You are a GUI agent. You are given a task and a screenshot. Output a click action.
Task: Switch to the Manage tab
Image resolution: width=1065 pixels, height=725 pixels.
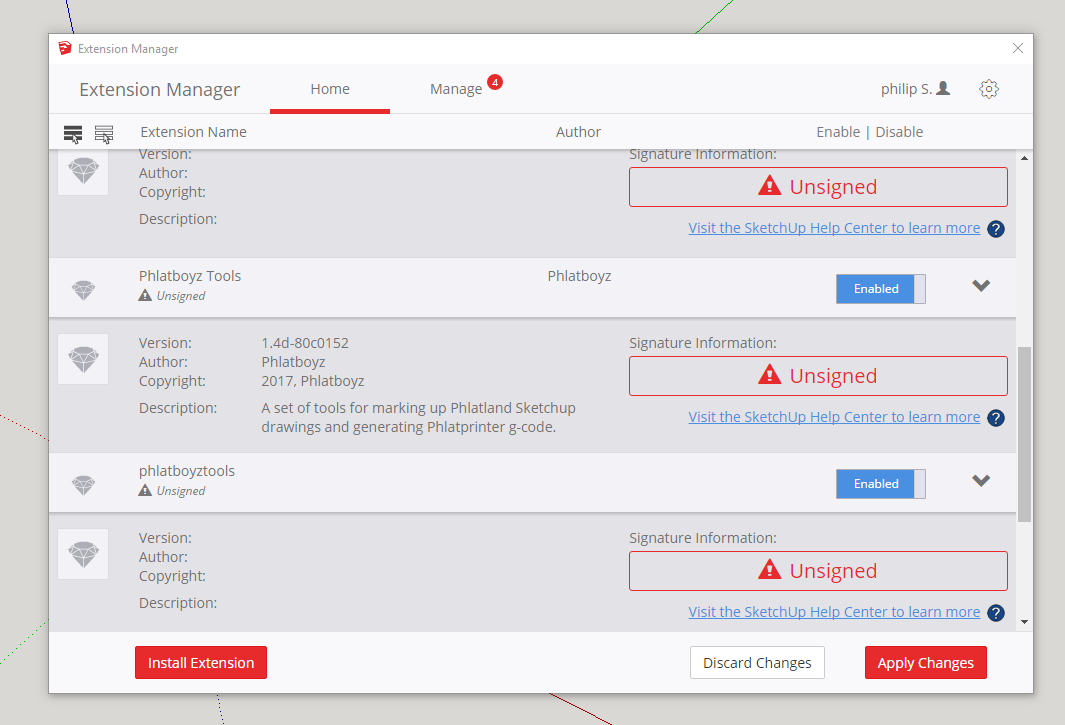pos(456,89)
